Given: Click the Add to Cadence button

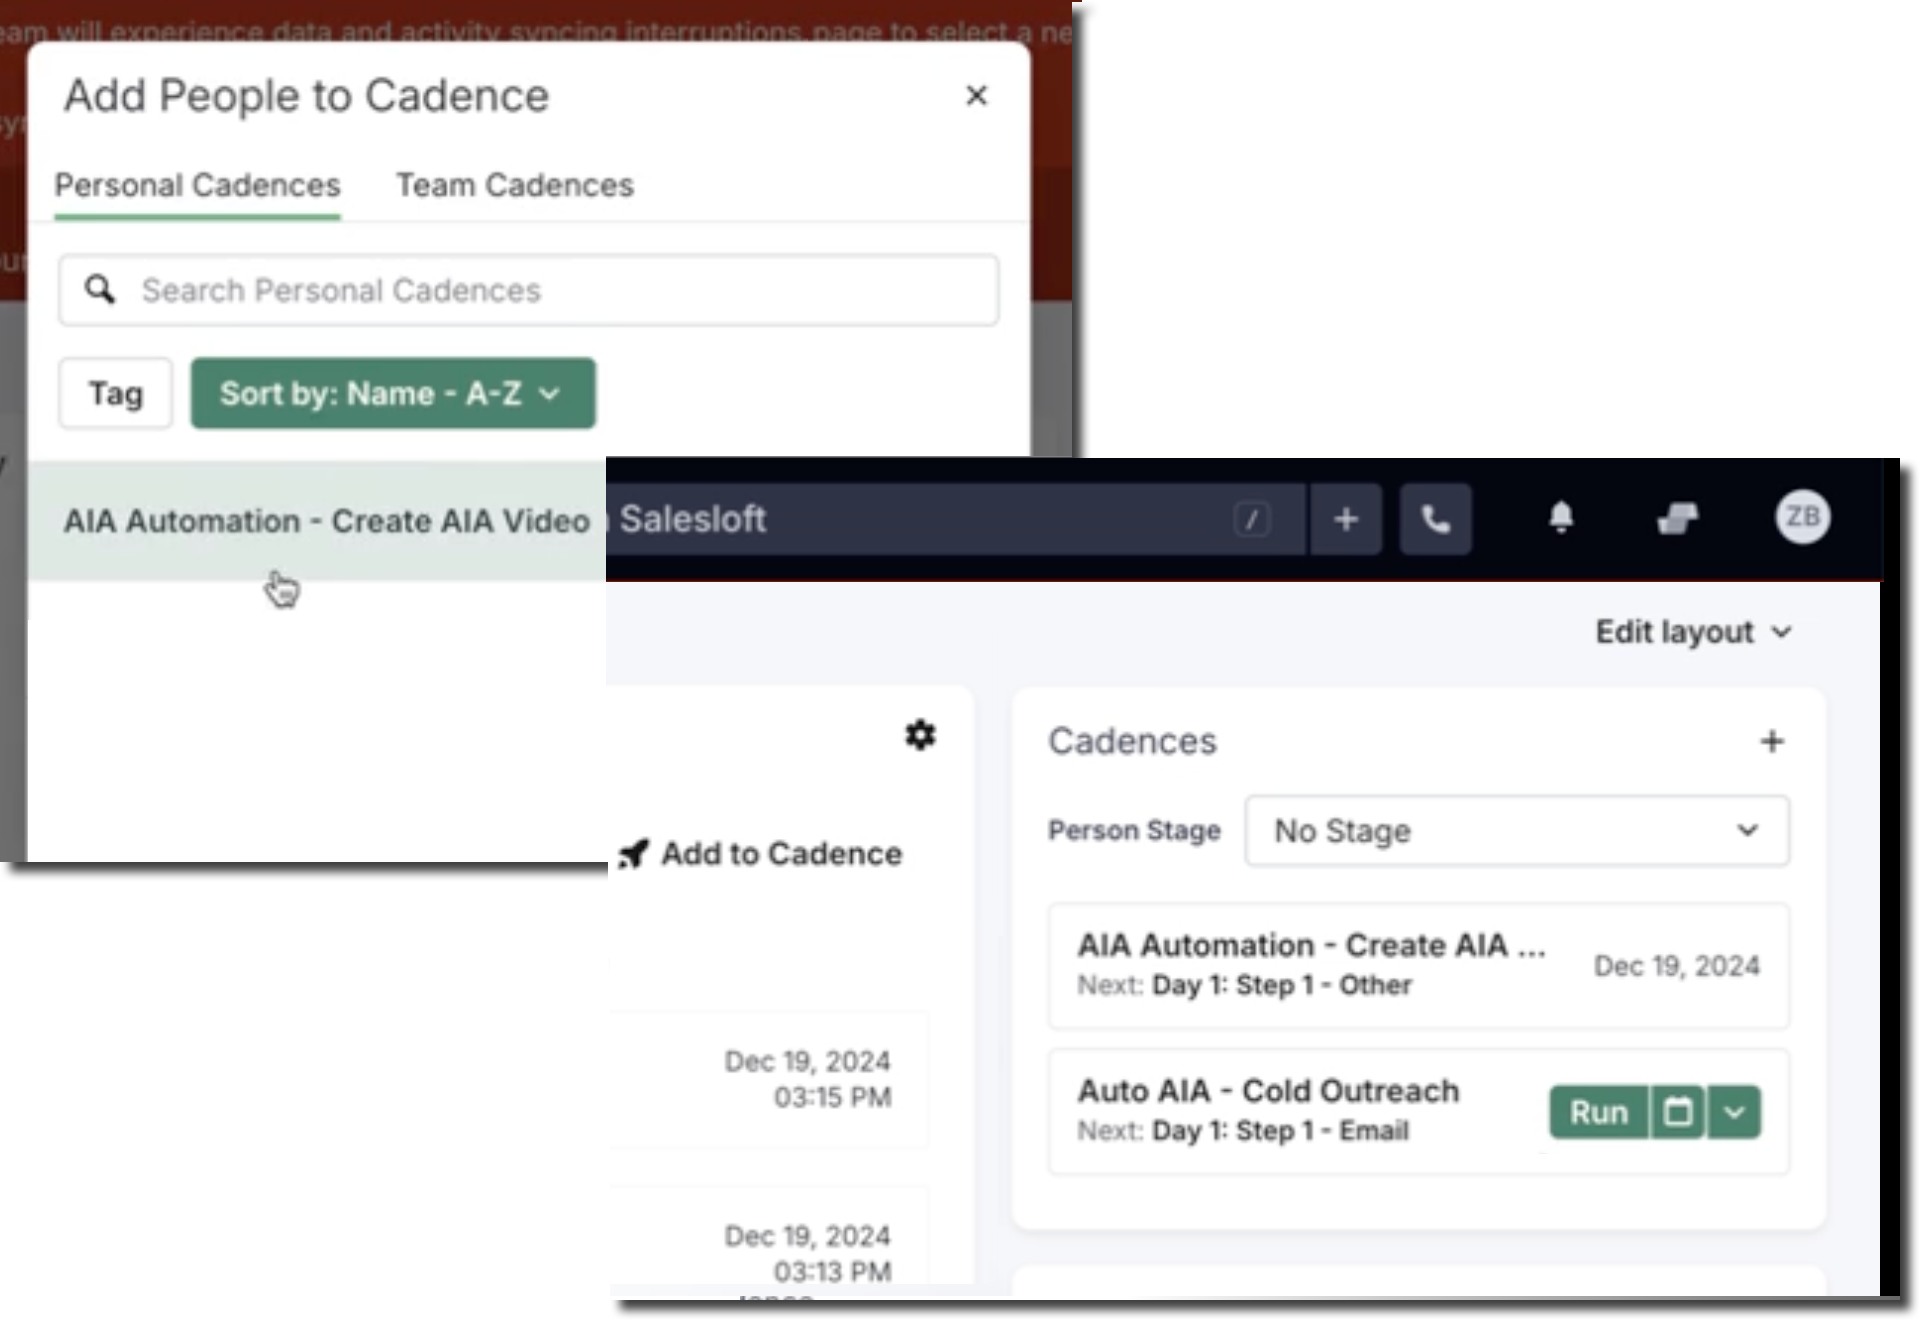Looking at the screenshot, I should 761,854.
